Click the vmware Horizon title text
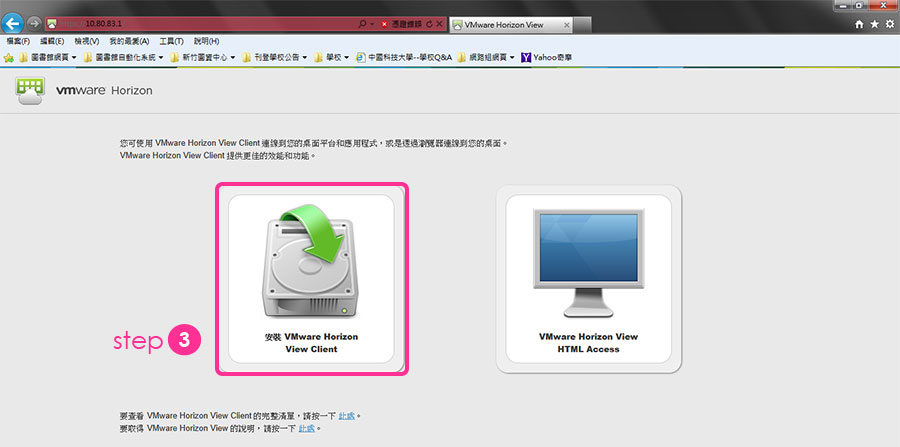 [x=104, y=91]
